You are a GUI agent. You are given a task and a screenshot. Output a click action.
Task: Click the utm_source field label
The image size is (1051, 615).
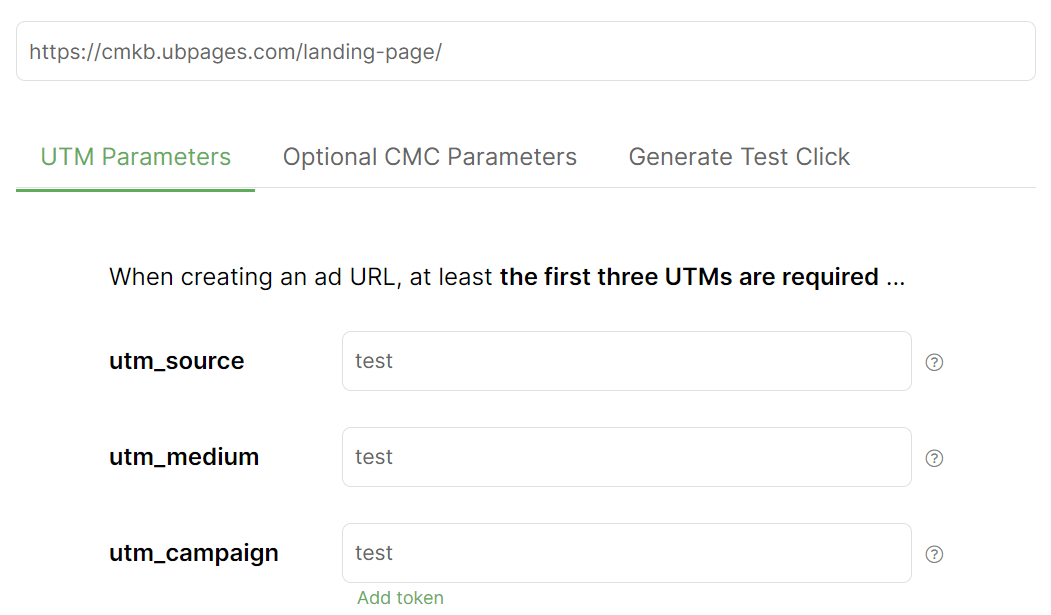(x=176, y=361)
